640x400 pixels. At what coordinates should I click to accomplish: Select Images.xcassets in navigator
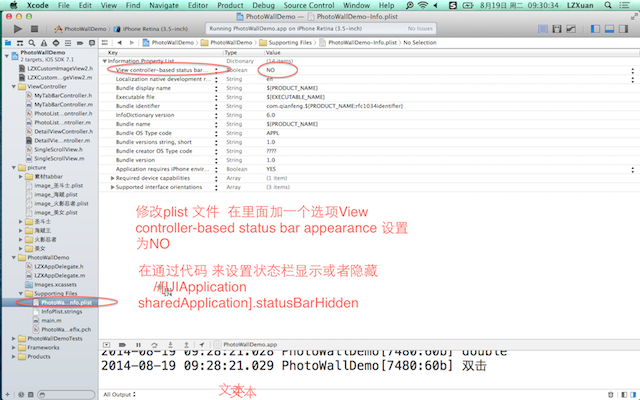[x=51, y=284]
